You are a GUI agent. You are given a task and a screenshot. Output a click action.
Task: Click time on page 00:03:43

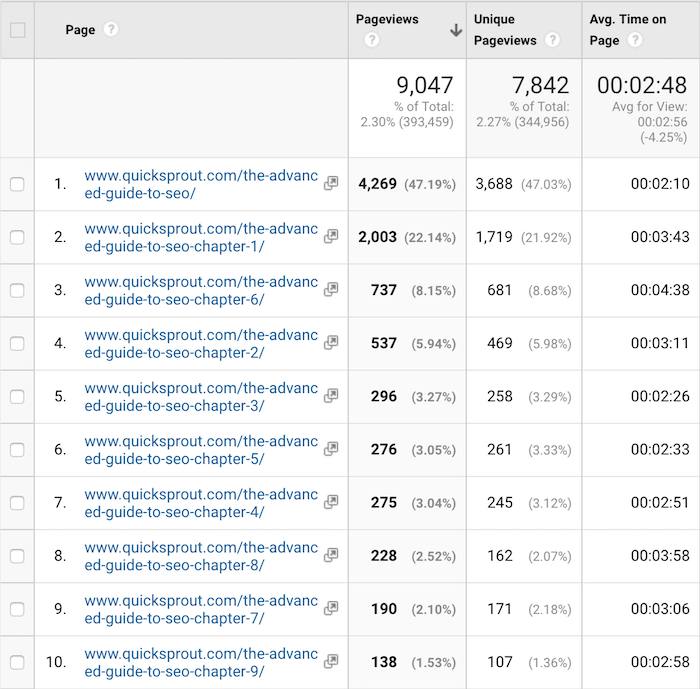tap(660, 237)
